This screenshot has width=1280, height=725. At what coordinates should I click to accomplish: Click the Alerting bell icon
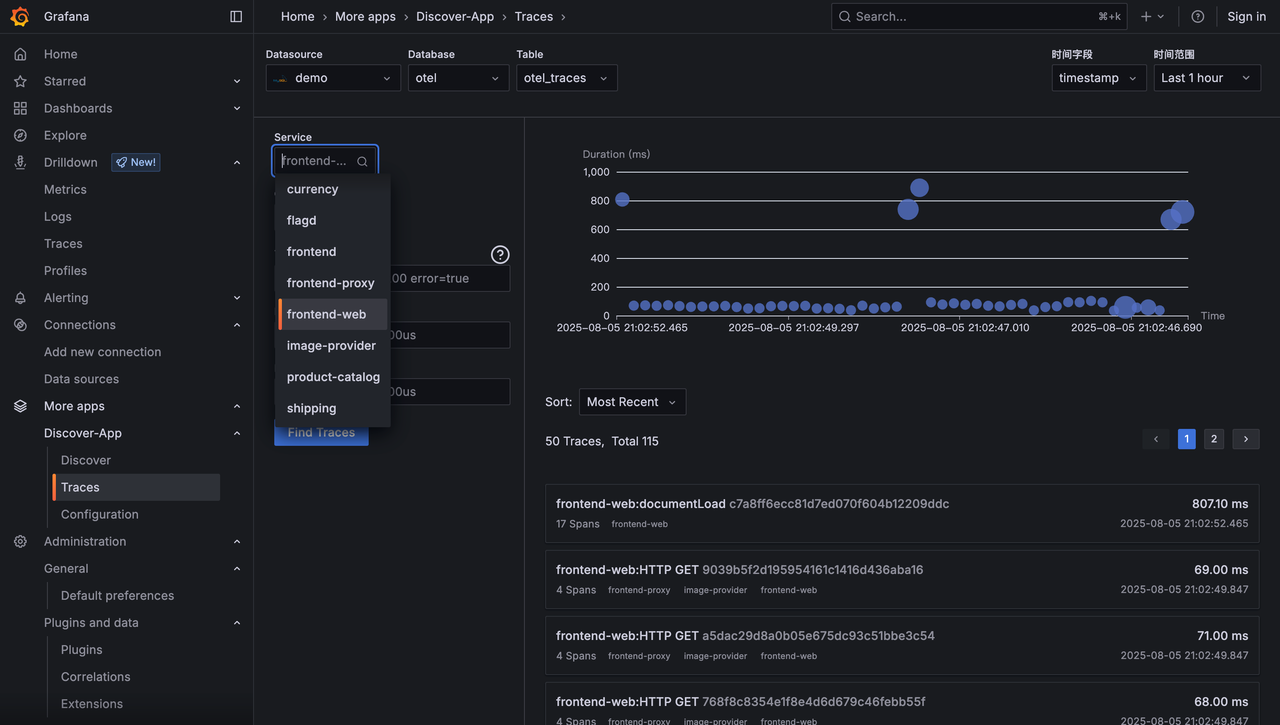pos(20,298)
